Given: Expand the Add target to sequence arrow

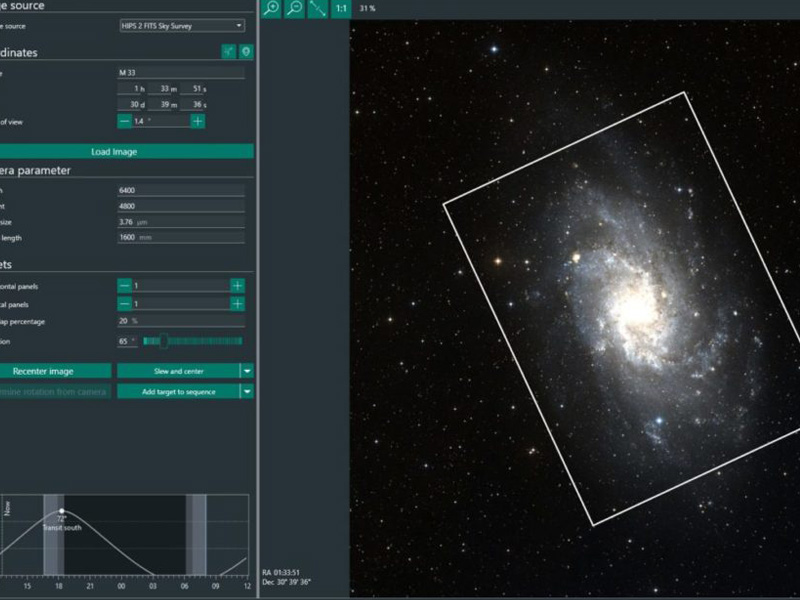Looking at the screenshot, I should pyautogui.click(x=246, y=391).
